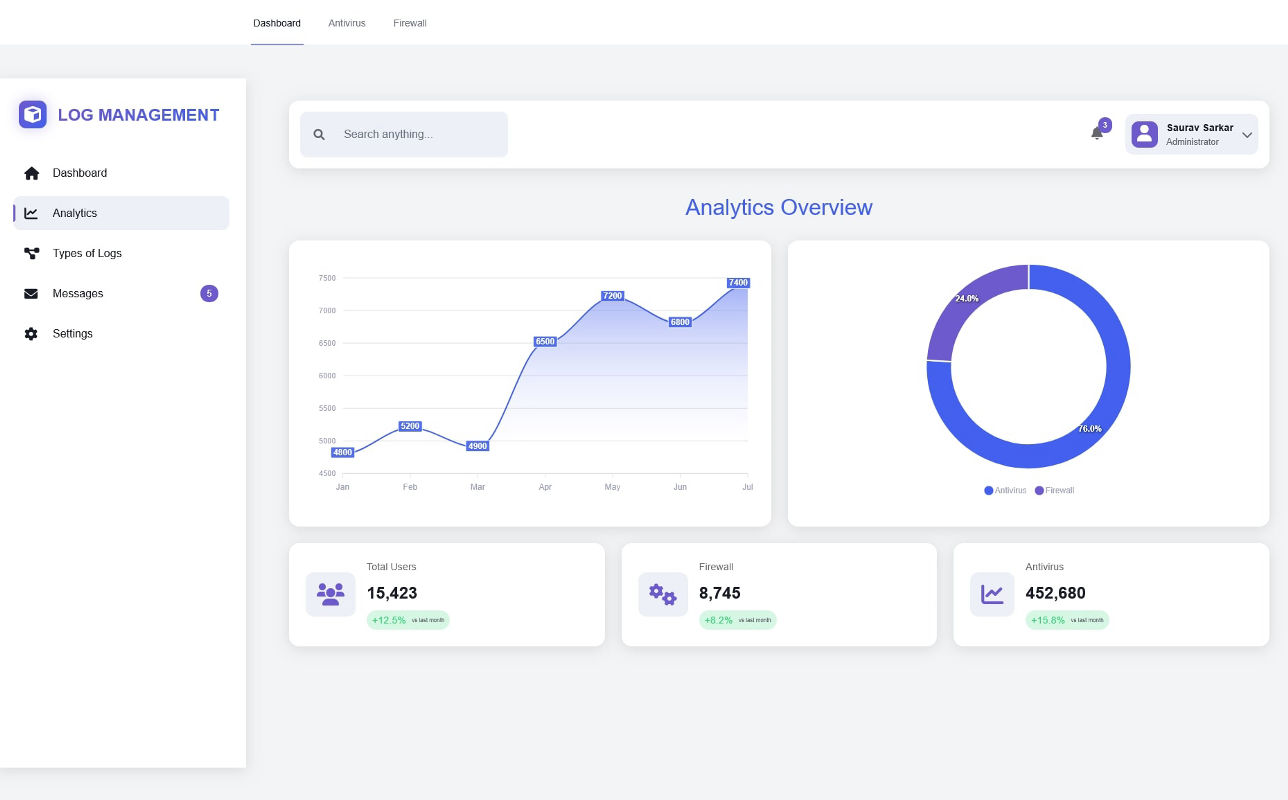
Task: Click the magnifying glass search icon
Action: [319, 135]
